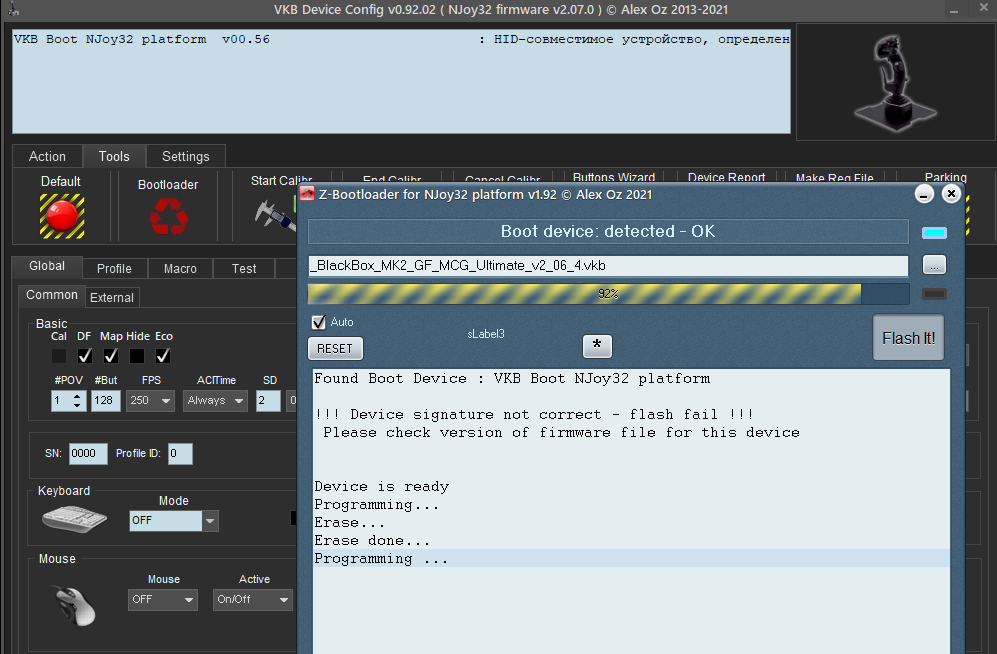The height and width of the screenshot is (654, 997).
Task: Uncheck the Eco checkbox
Action: 163,356
